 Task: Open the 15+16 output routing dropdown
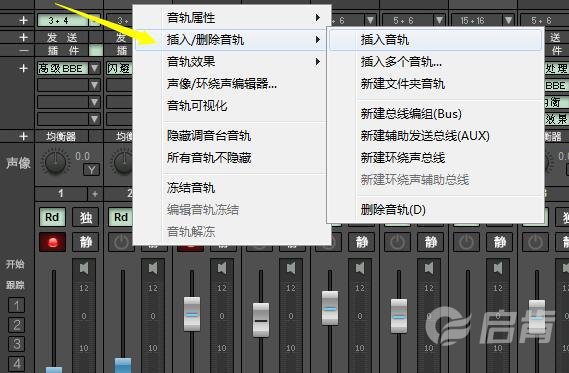coord(508,20)
